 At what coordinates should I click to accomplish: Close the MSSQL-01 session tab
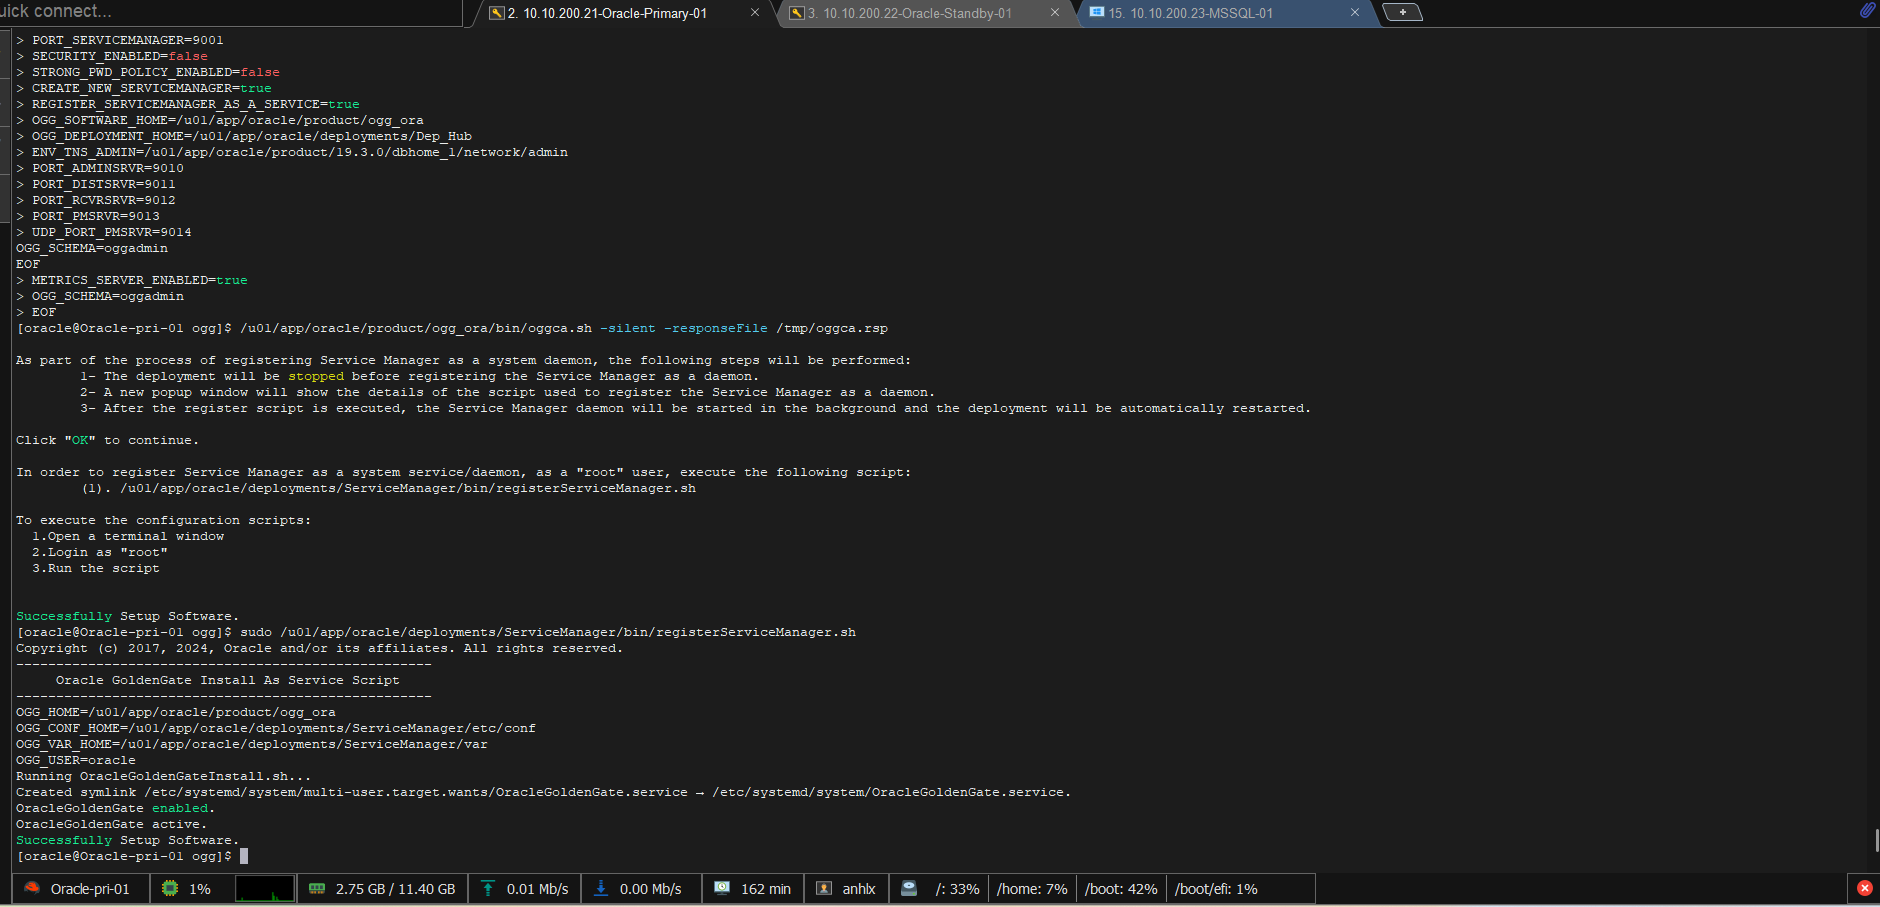[1355, 13]
